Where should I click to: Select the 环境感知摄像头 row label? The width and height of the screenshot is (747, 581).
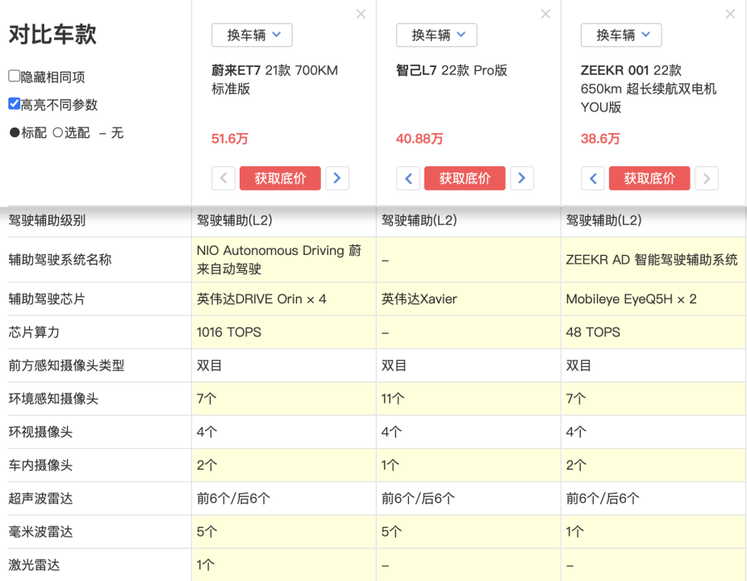(53, 399)
